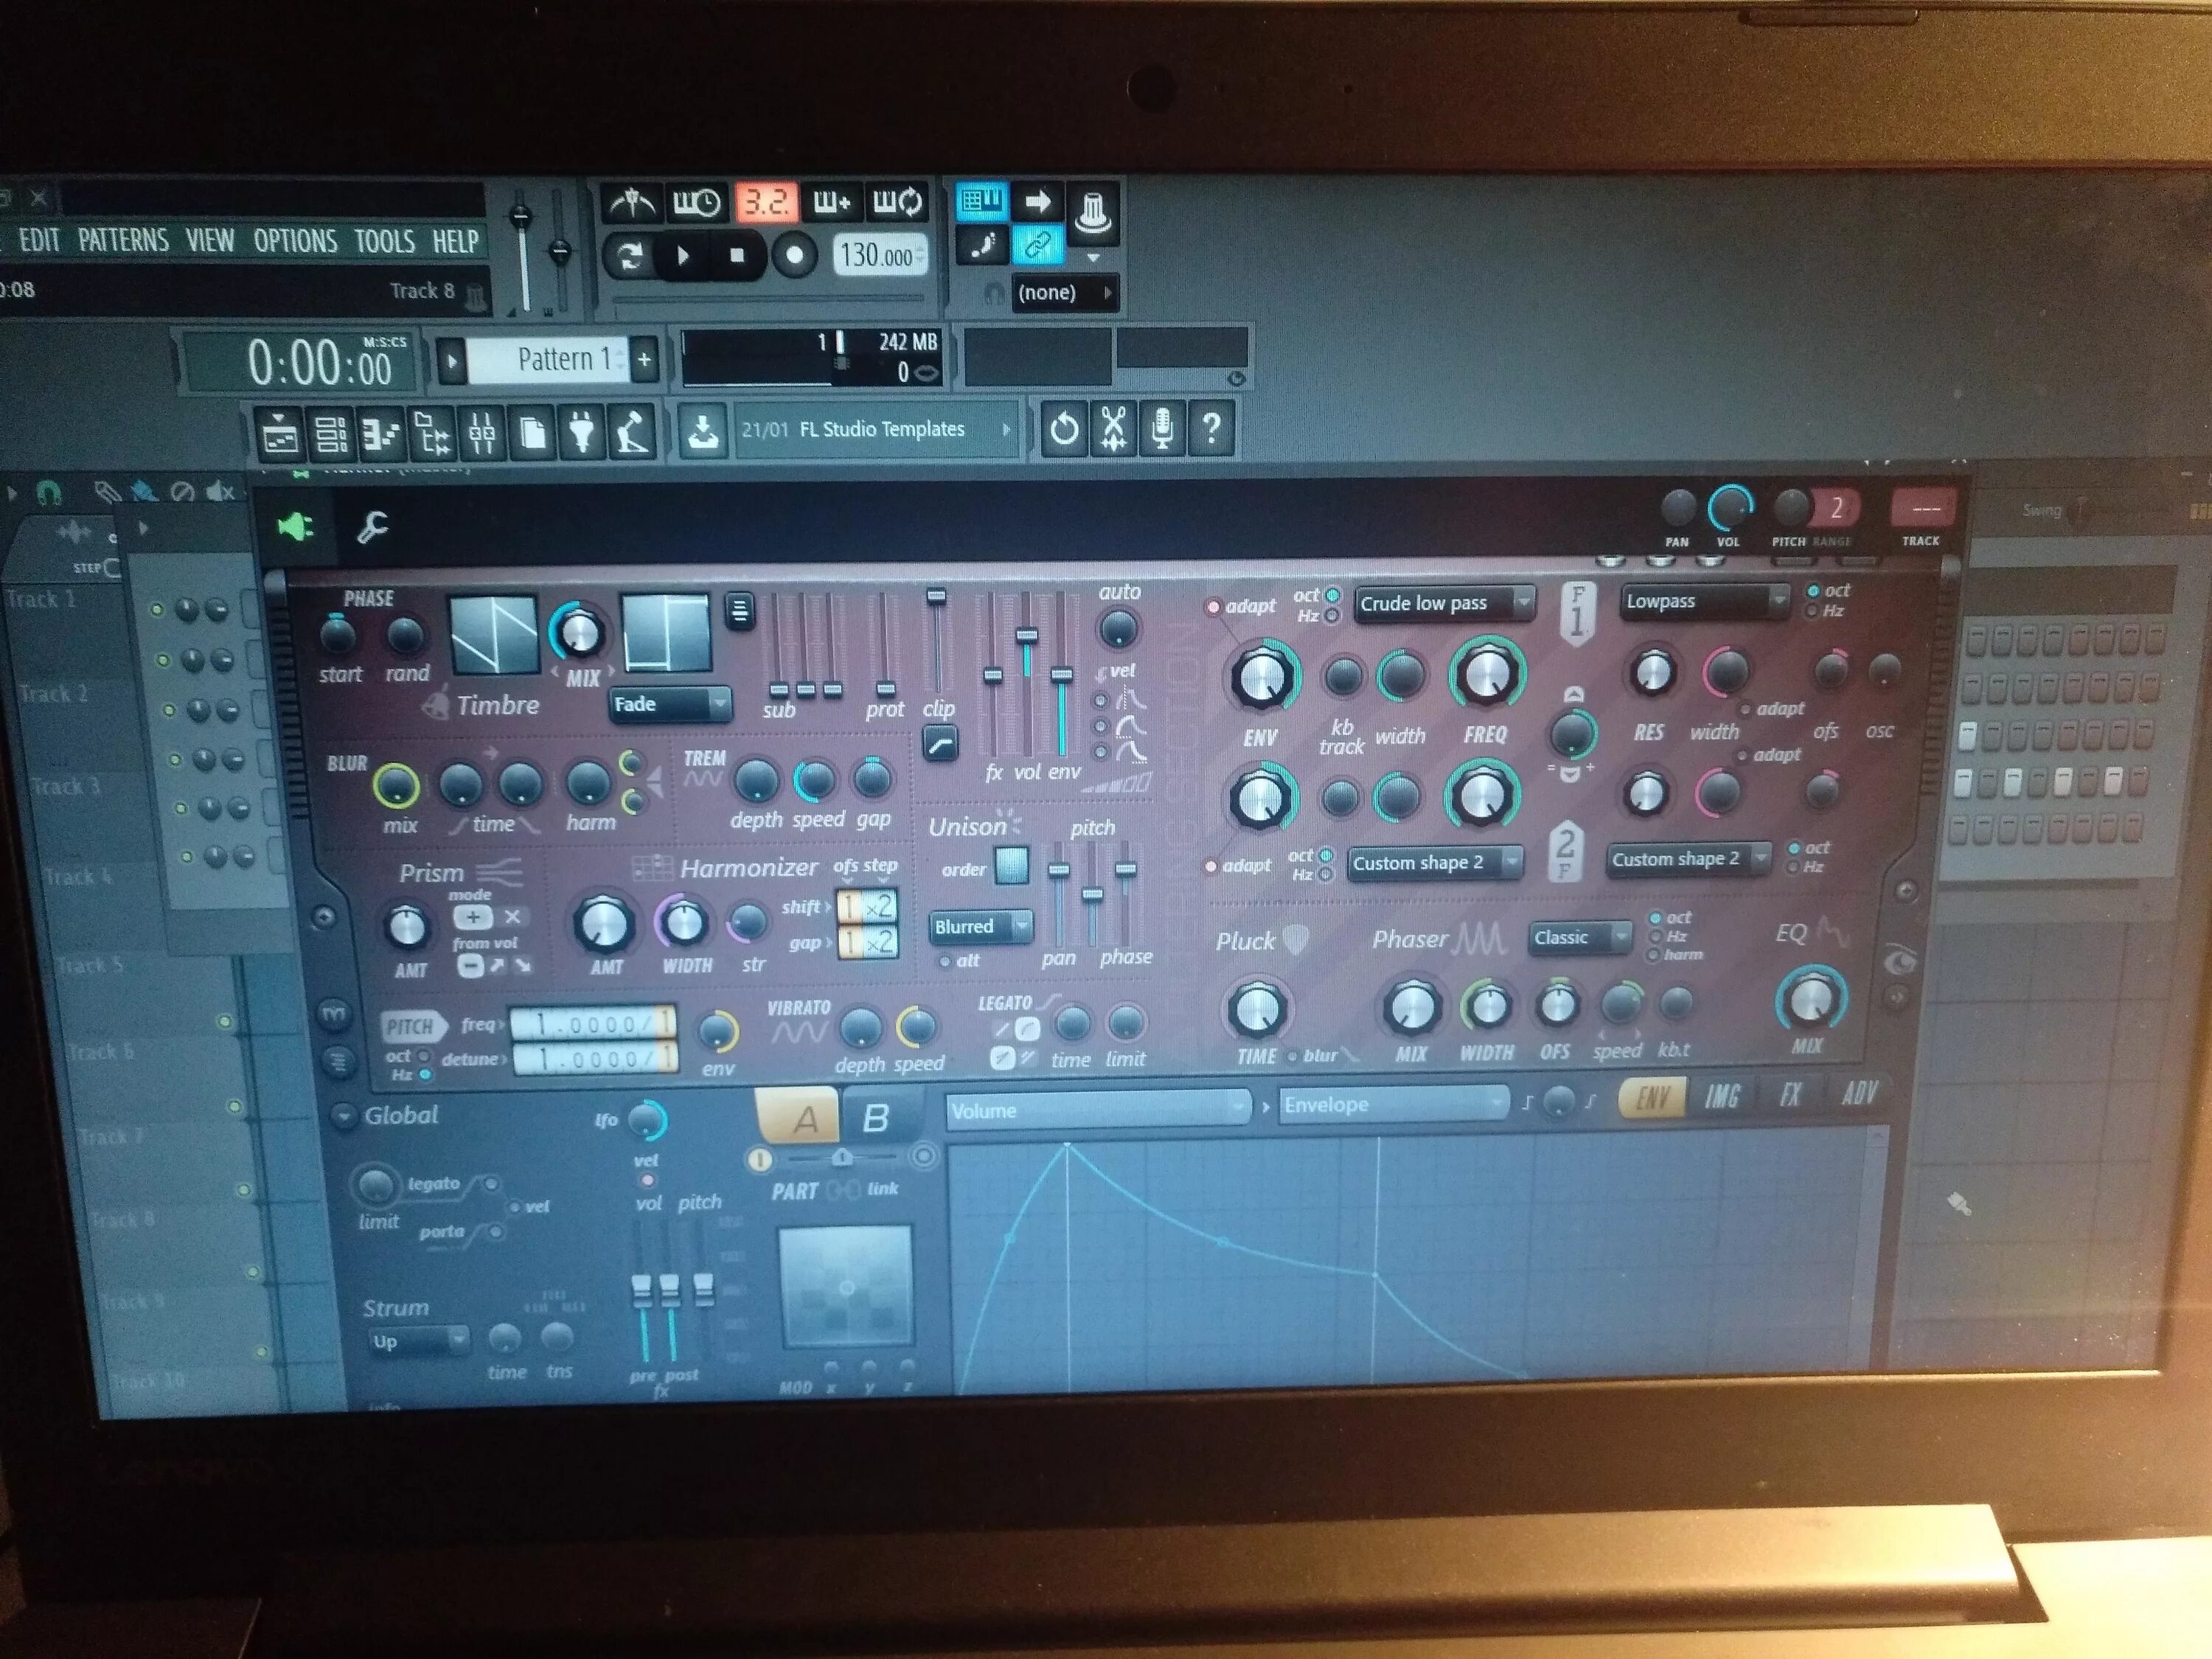The width and height of the screenshot is (2212, 1659).
Task: Select Hz mode for filter 1 cutoff
Action: 1333,617
